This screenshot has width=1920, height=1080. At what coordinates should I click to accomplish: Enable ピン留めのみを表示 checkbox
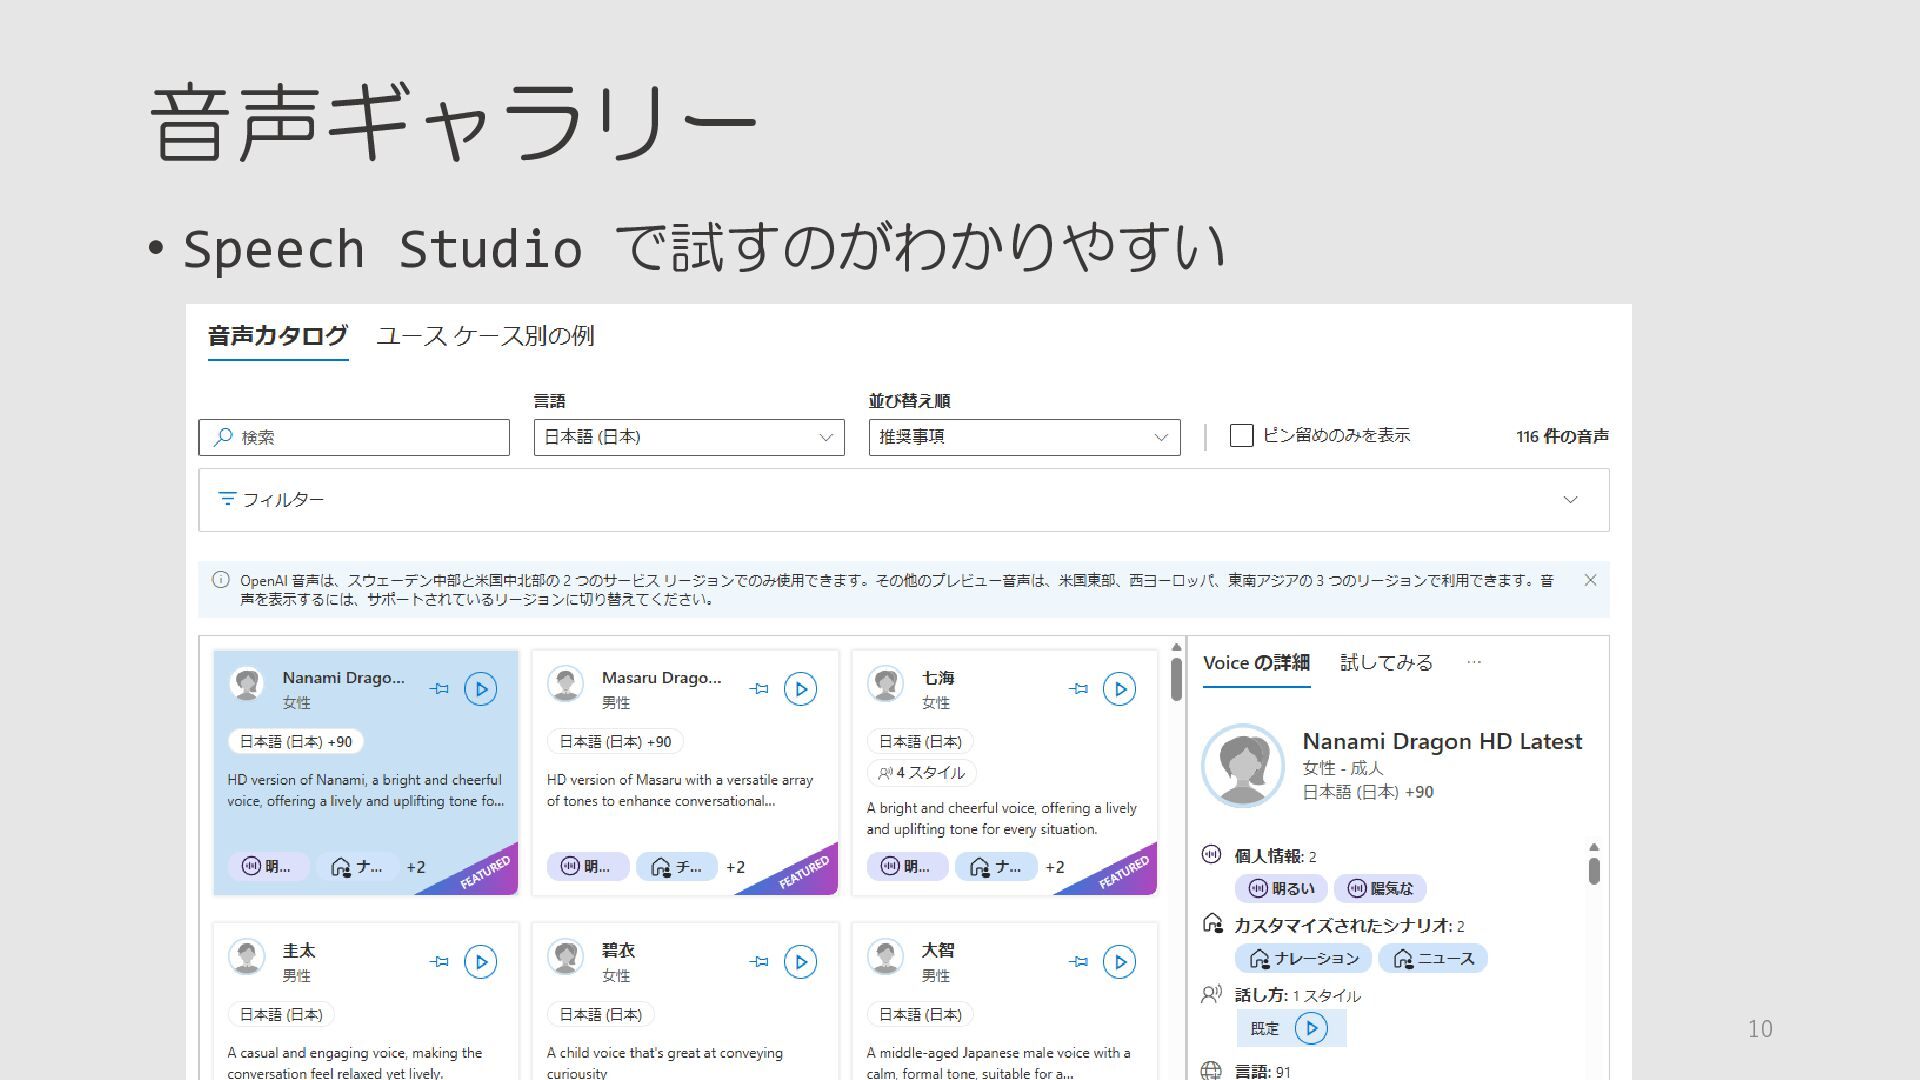(1241, 436)
